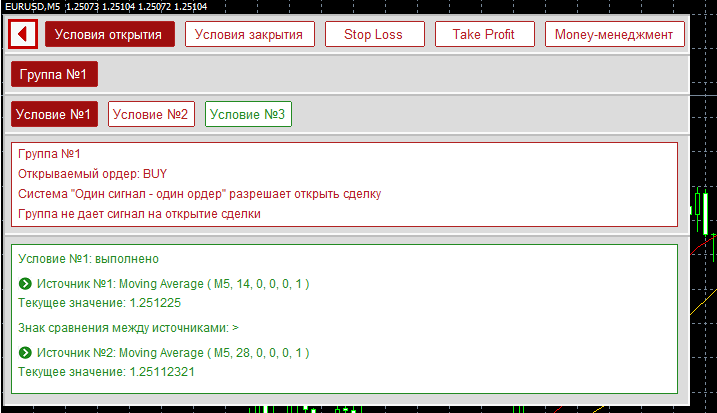This screenshot has width=717, height=413.
Task: Click the current value 1.251225 line
Action: (x=99, y=302)
